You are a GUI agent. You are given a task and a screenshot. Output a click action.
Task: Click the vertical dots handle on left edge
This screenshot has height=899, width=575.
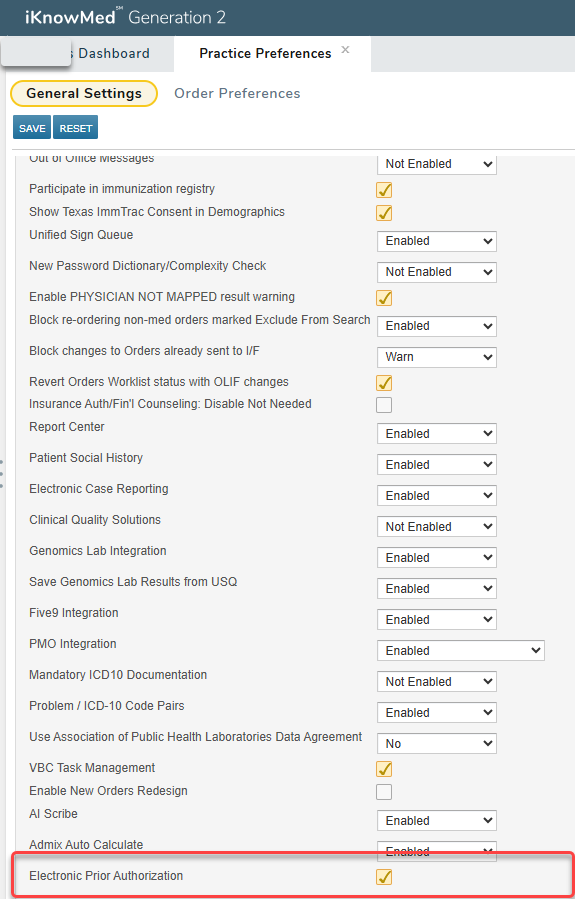pyautogui.click(x=2, y=474)
